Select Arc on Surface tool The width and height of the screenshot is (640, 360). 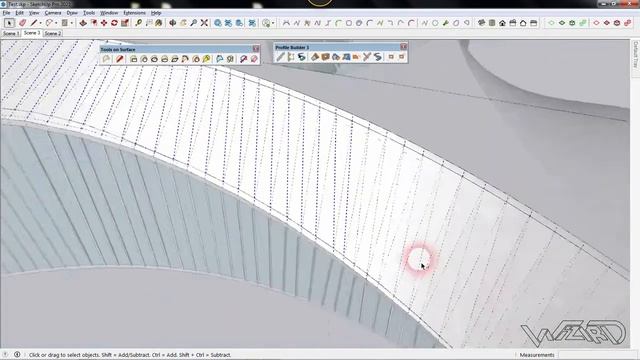185,59
